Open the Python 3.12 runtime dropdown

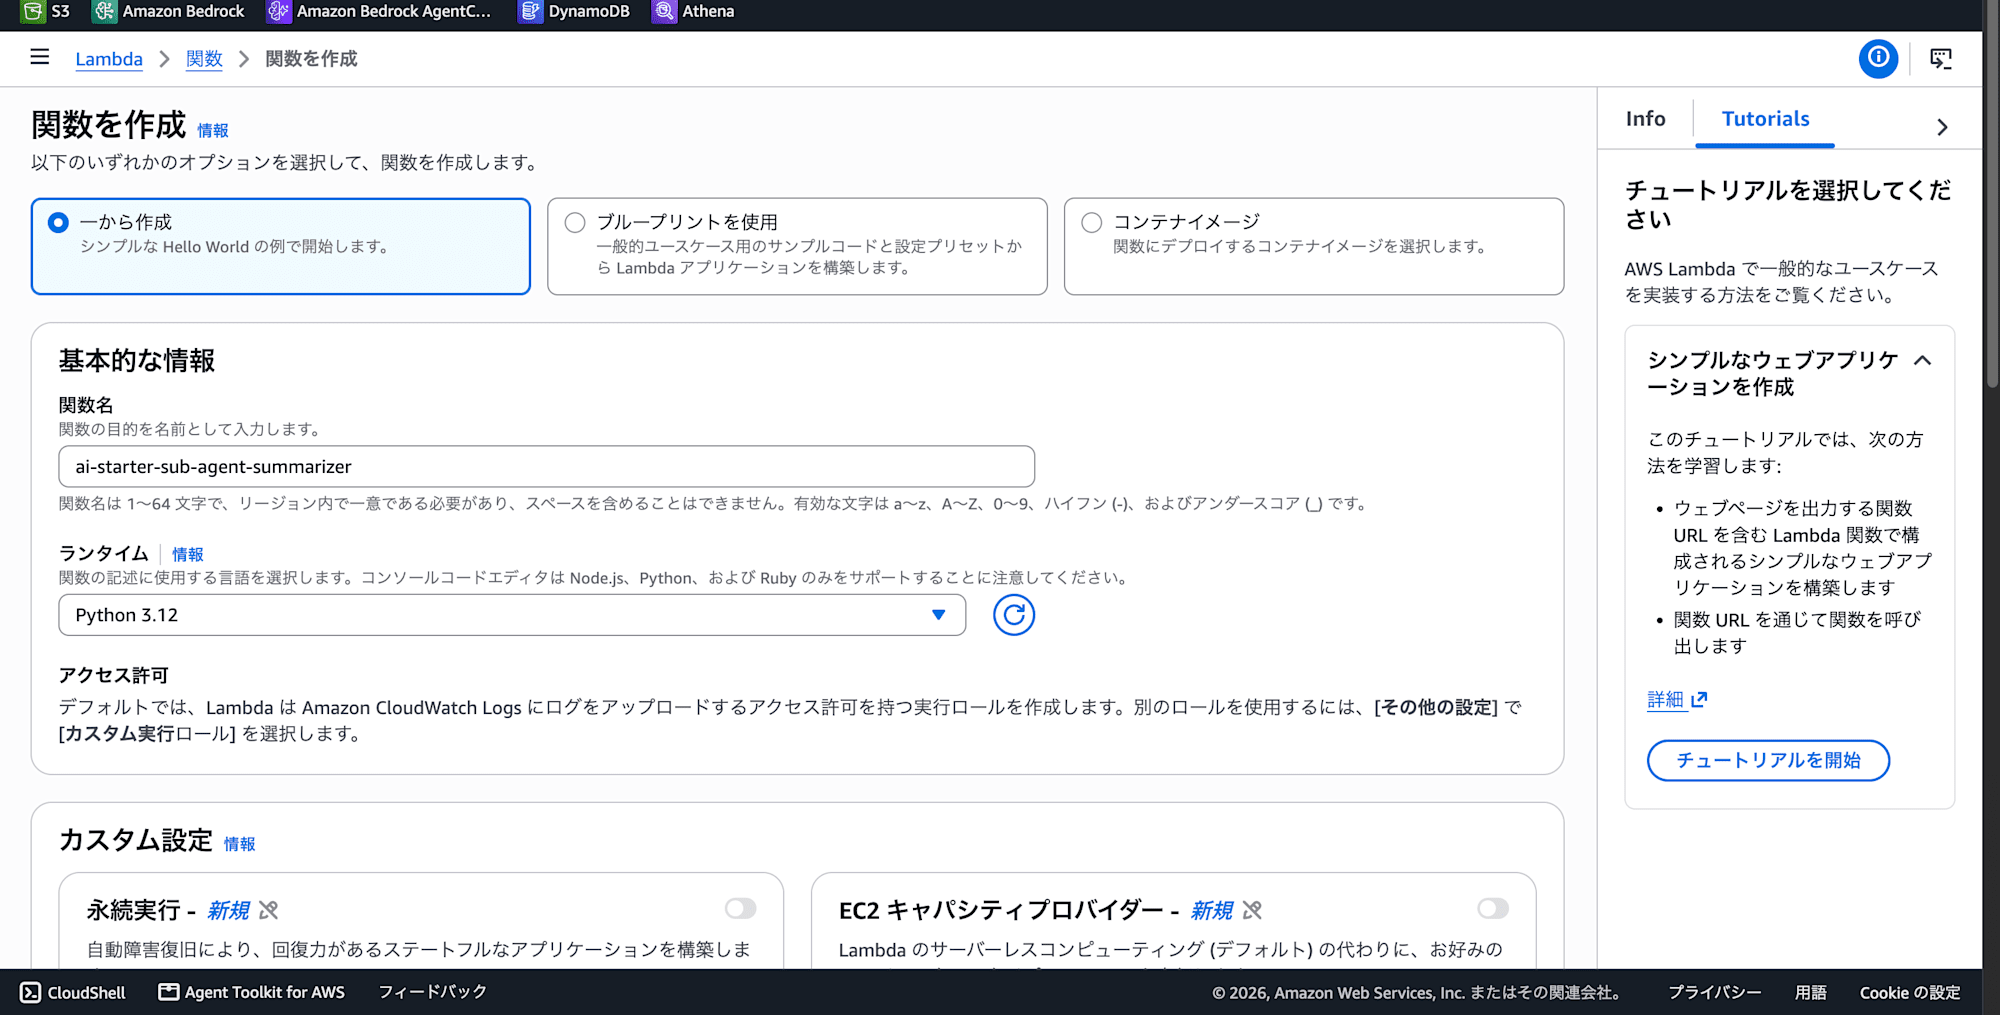click(512, 615)
